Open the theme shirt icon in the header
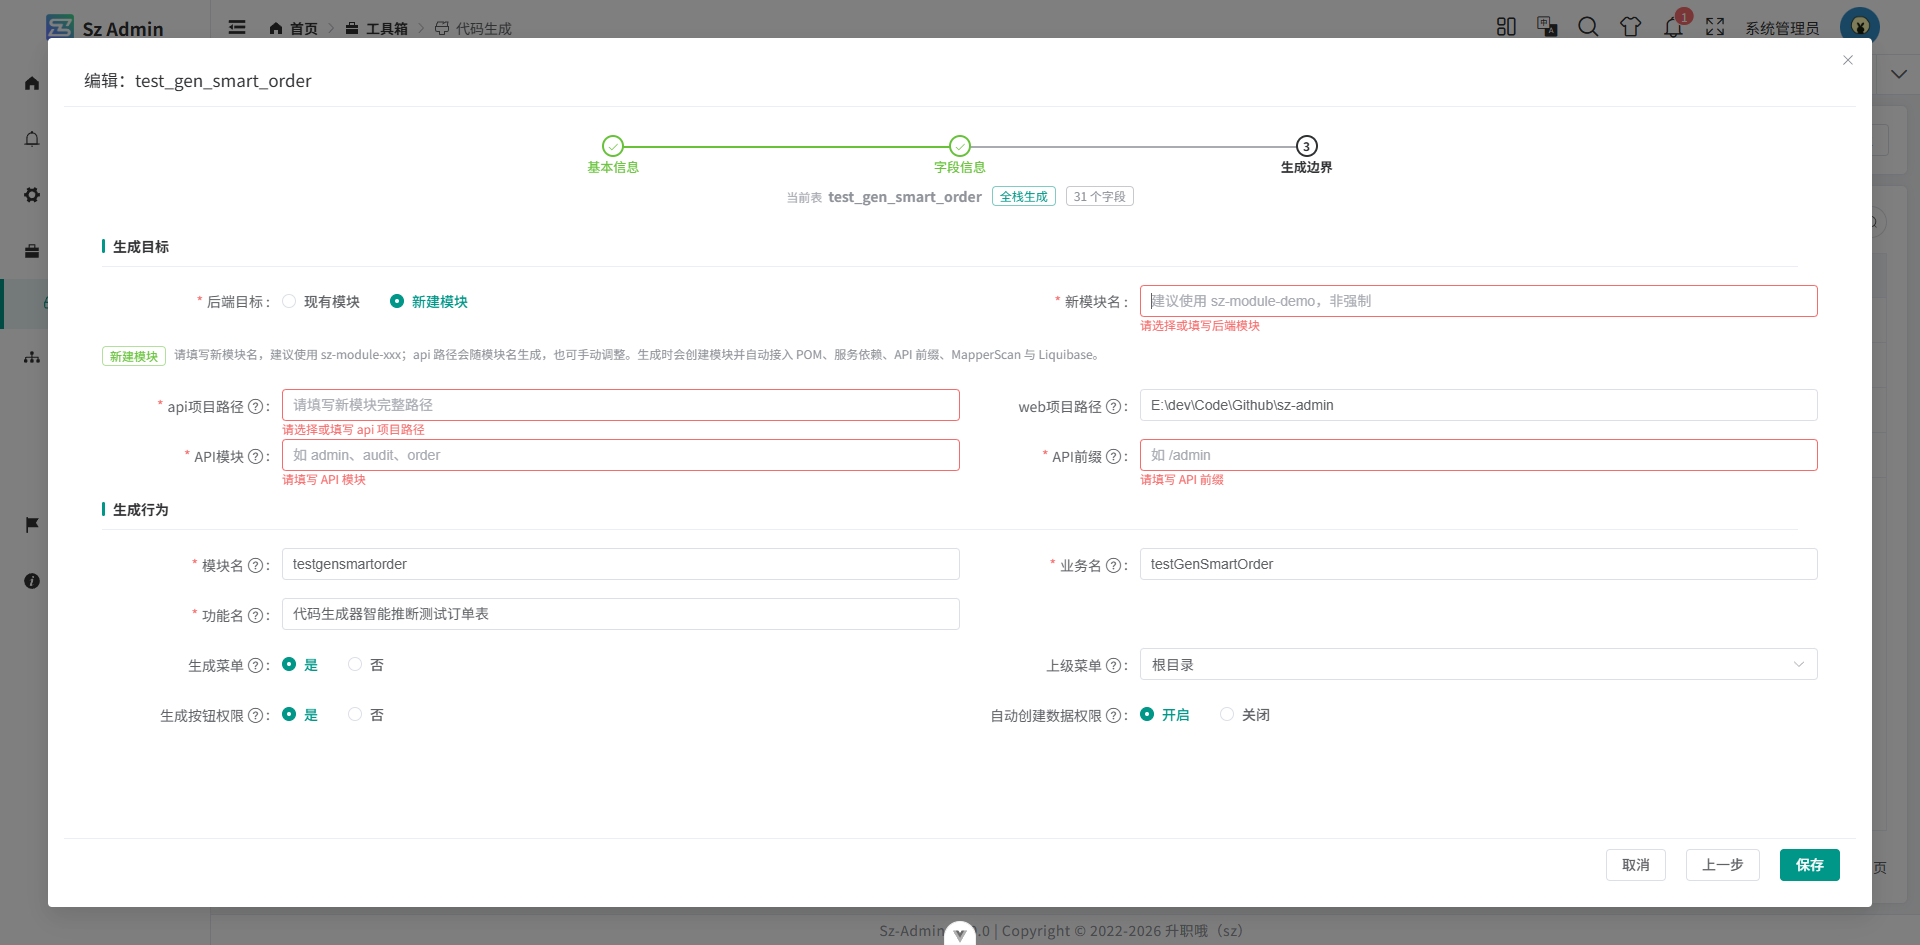 tap(1631, 27)
